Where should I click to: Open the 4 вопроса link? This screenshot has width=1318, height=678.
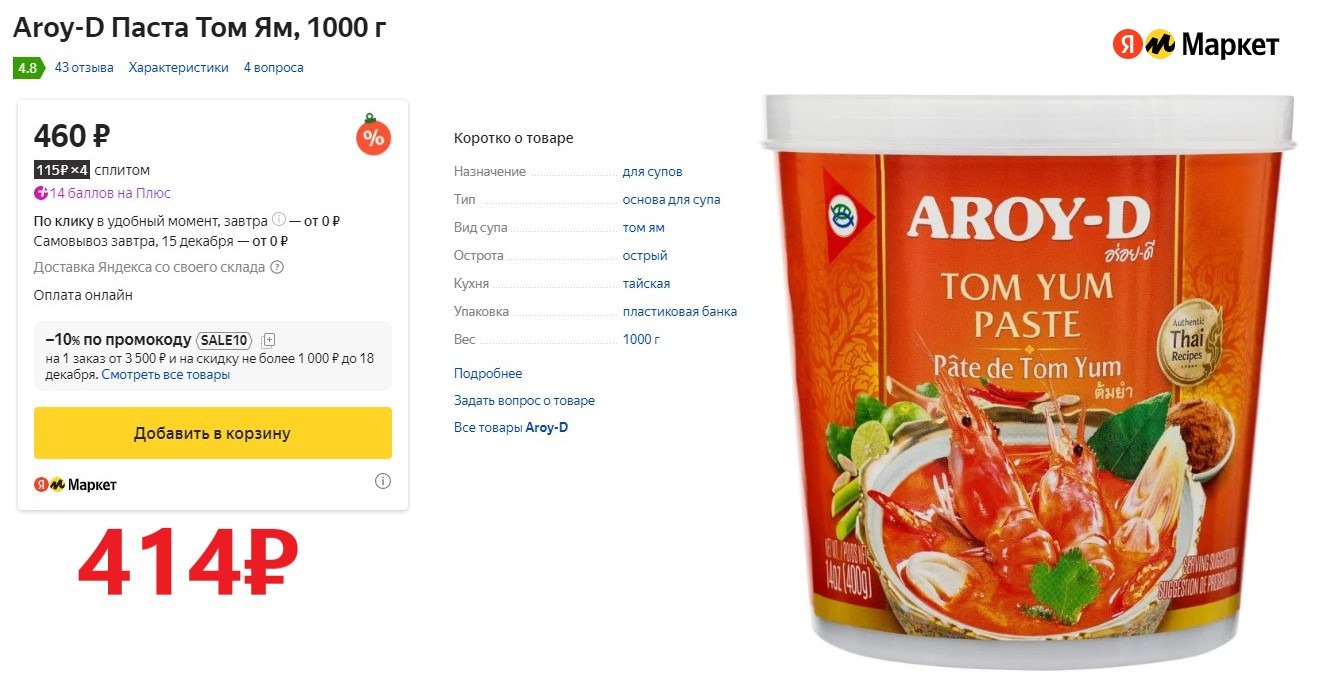(273, 68)
